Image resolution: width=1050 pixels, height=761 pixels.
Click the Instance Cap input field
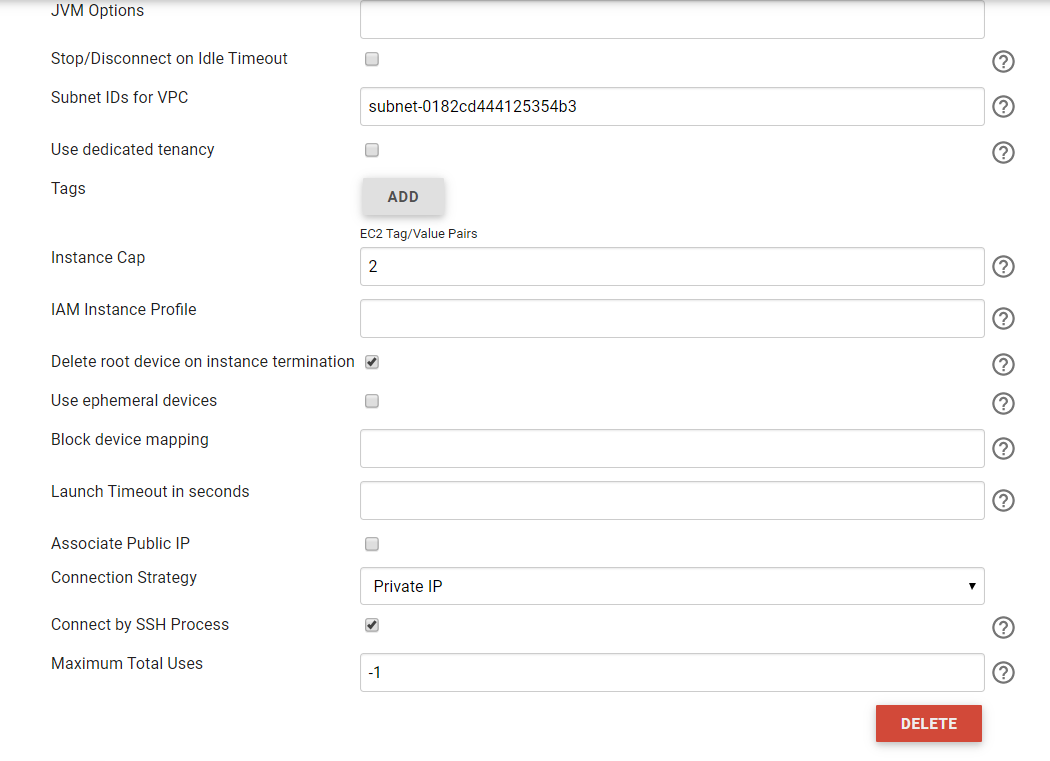(x=671, y=267)
